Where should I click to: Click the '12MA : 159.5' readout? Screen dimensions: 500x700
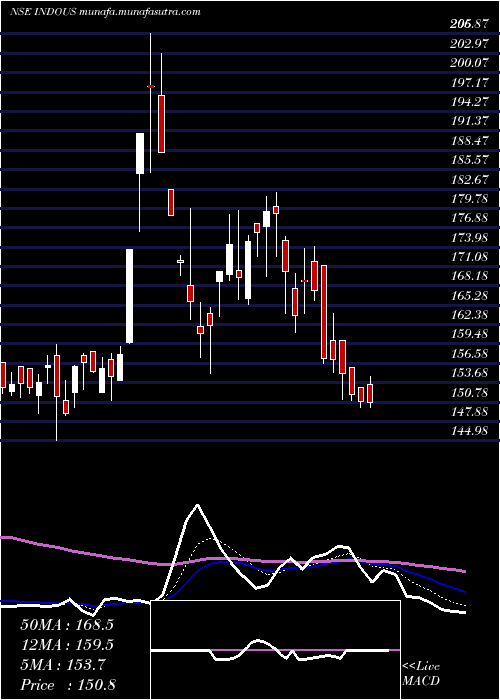point(67,645)
